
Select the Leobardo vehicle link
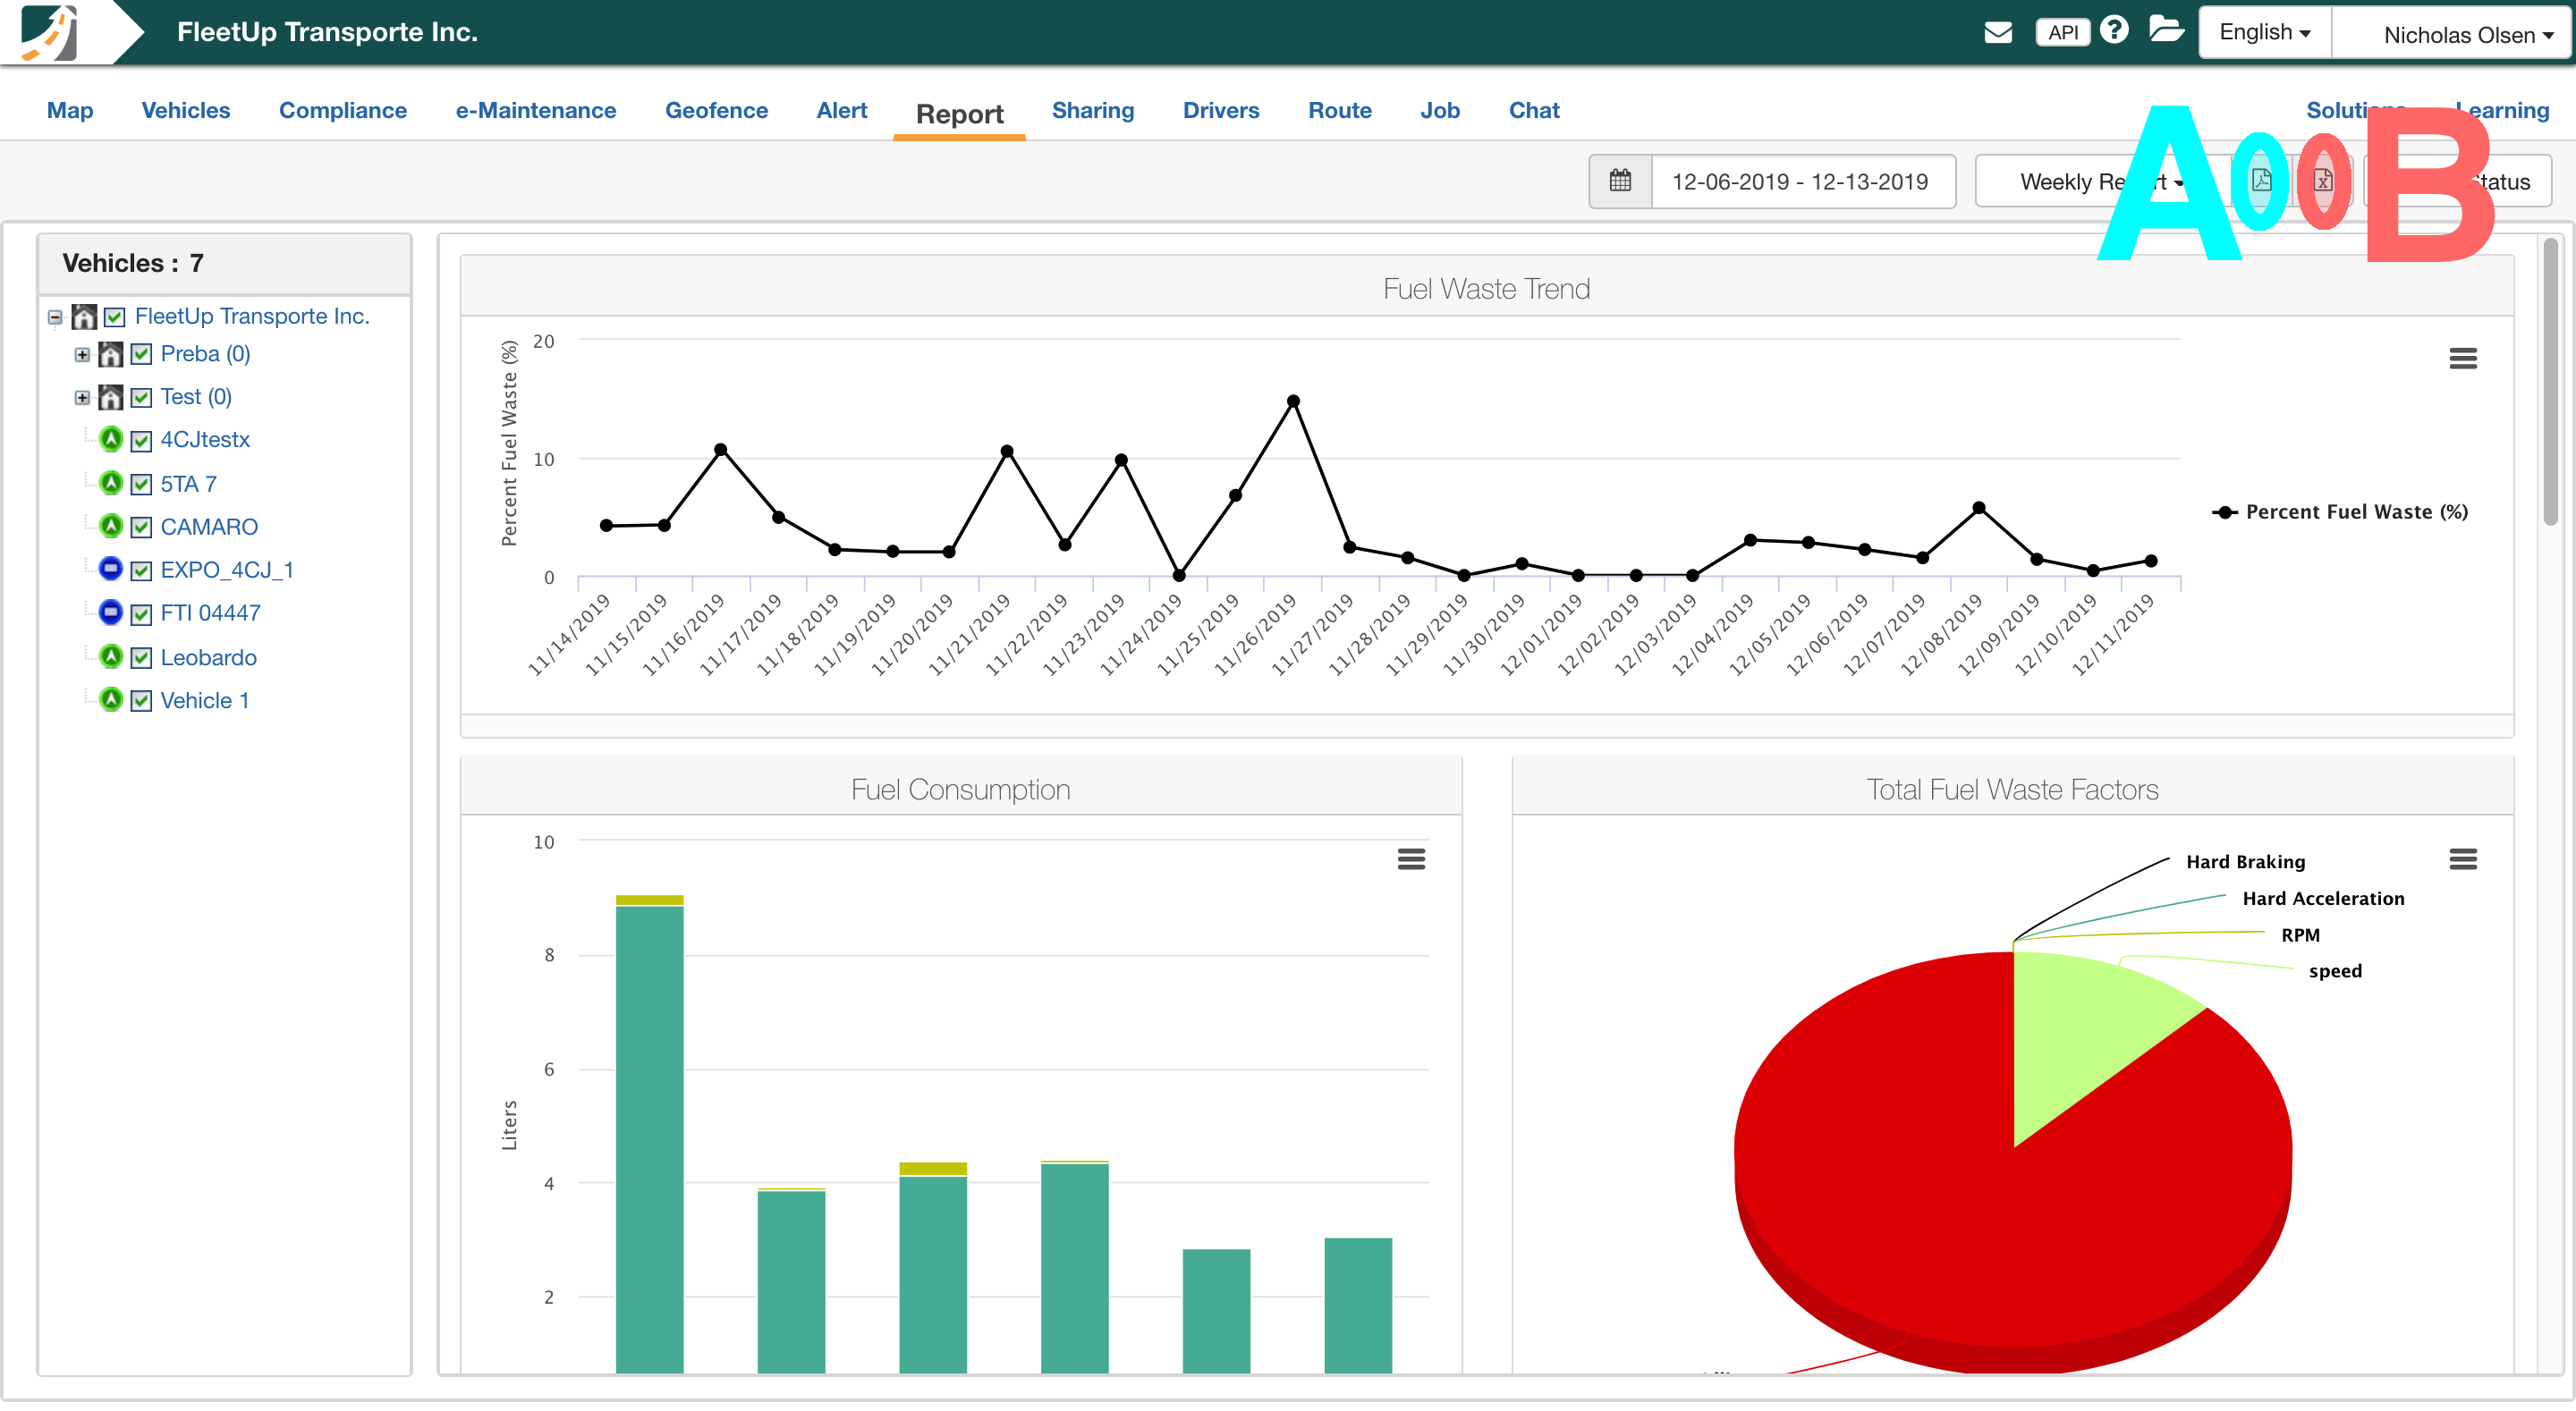[x=209, y=657]
